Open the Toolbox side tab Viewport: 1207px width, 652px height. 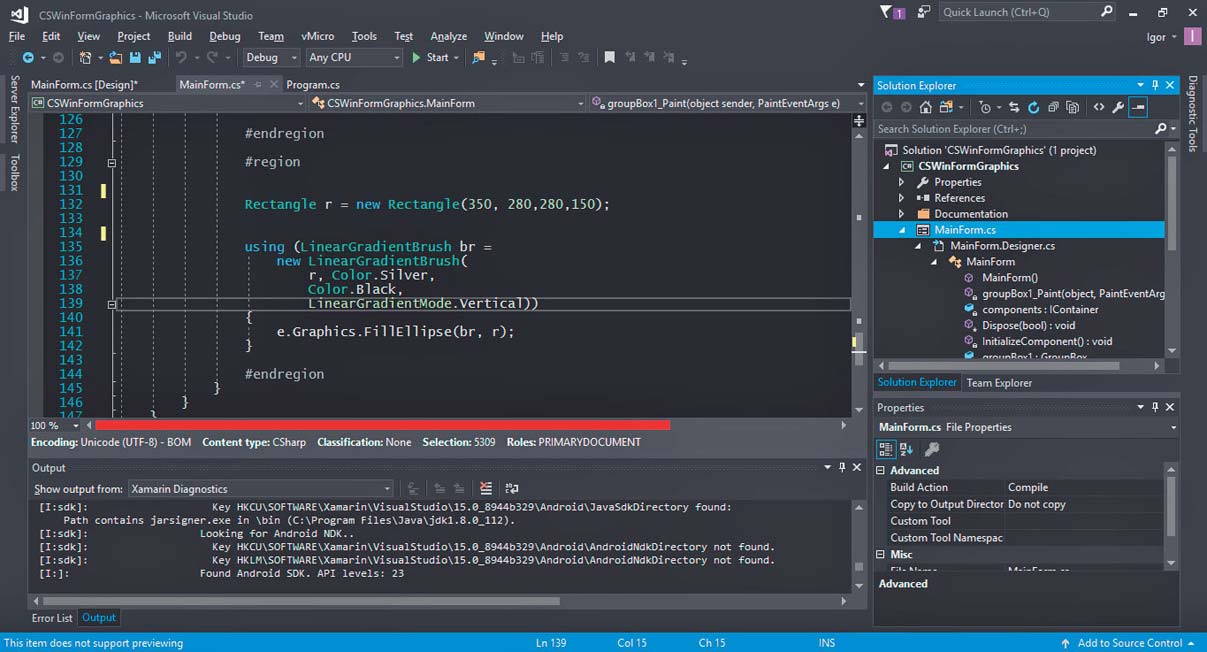[14, 173]
